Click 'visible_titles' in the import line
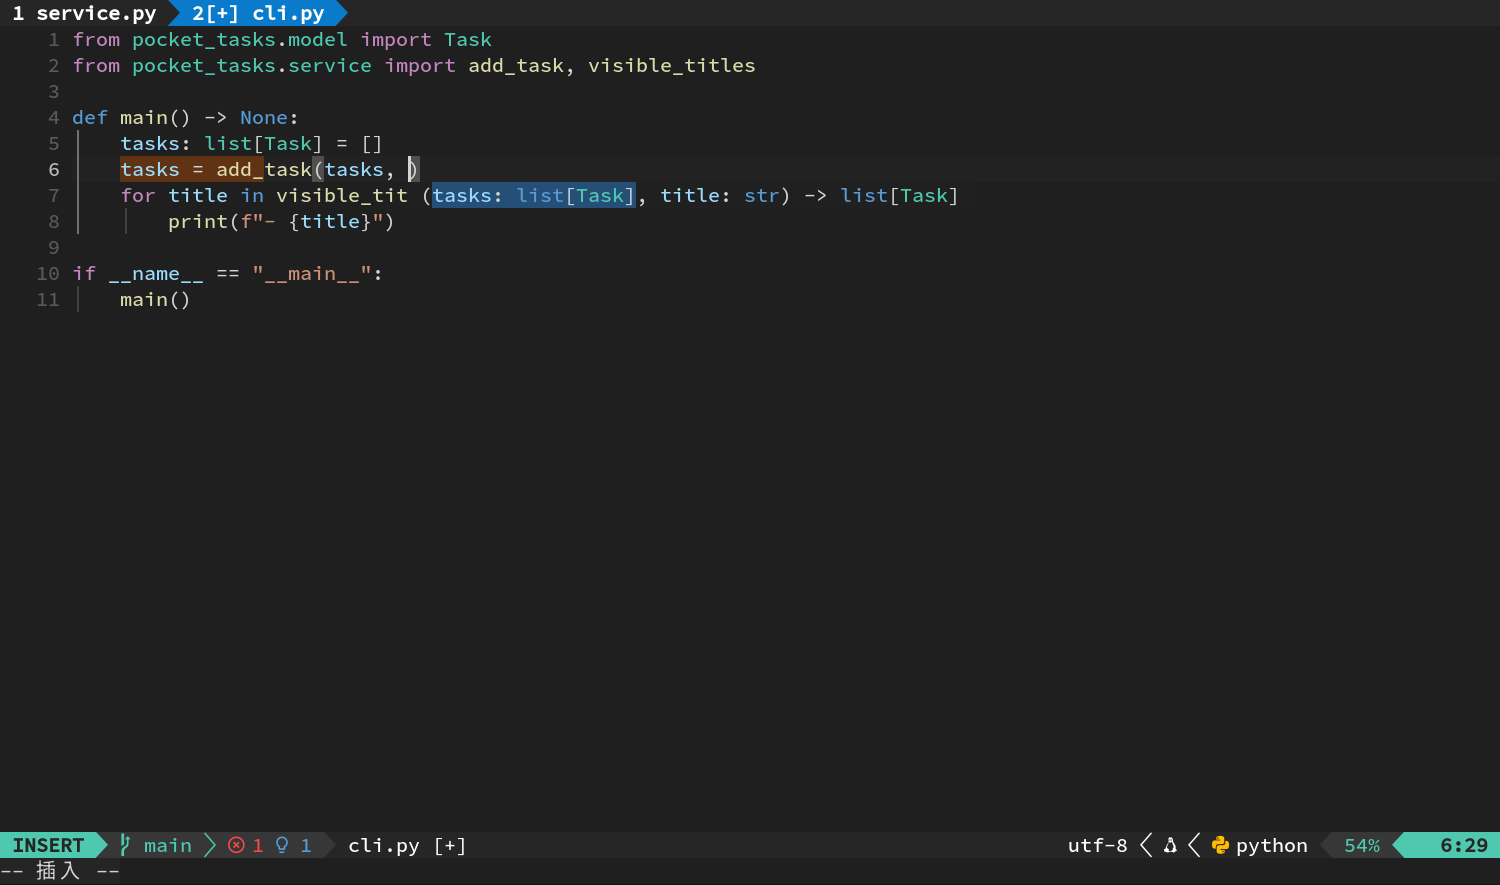 pyautogui.click(x=672, y=66)
